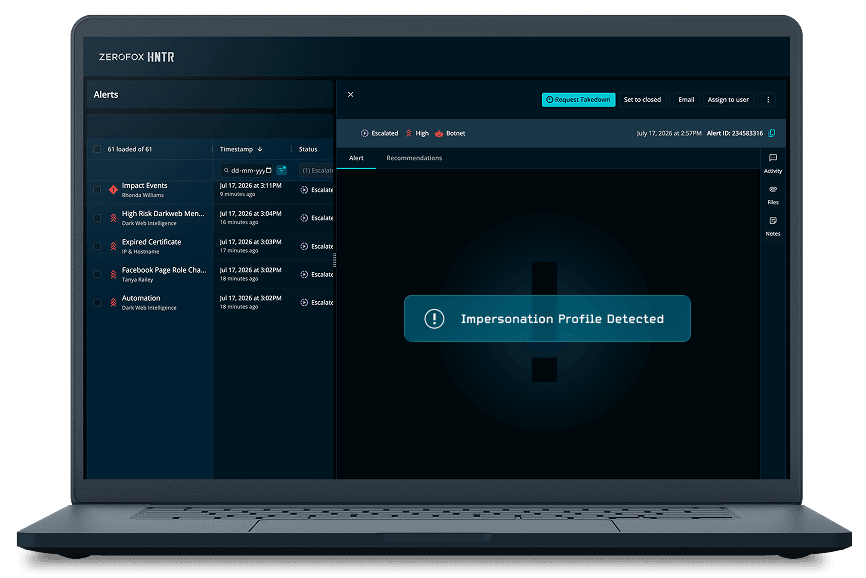Open the Automation alert
The height and width of the screenshot is (578, 866).
tap(141, 298)
